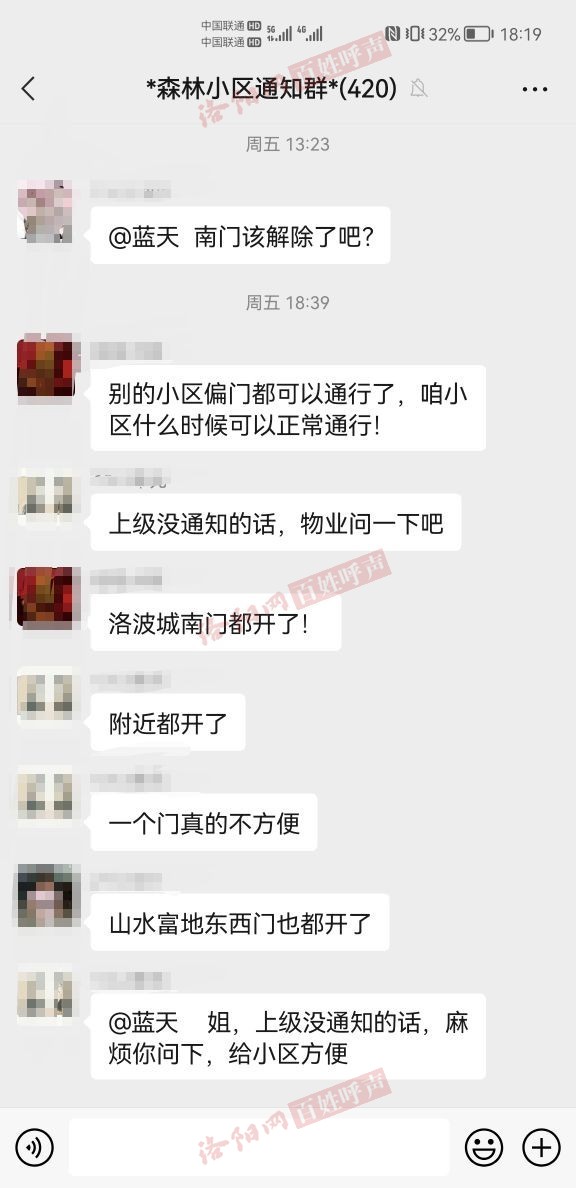
Task: Tap the battery indicator in status bar
Action: pos(478,34)
